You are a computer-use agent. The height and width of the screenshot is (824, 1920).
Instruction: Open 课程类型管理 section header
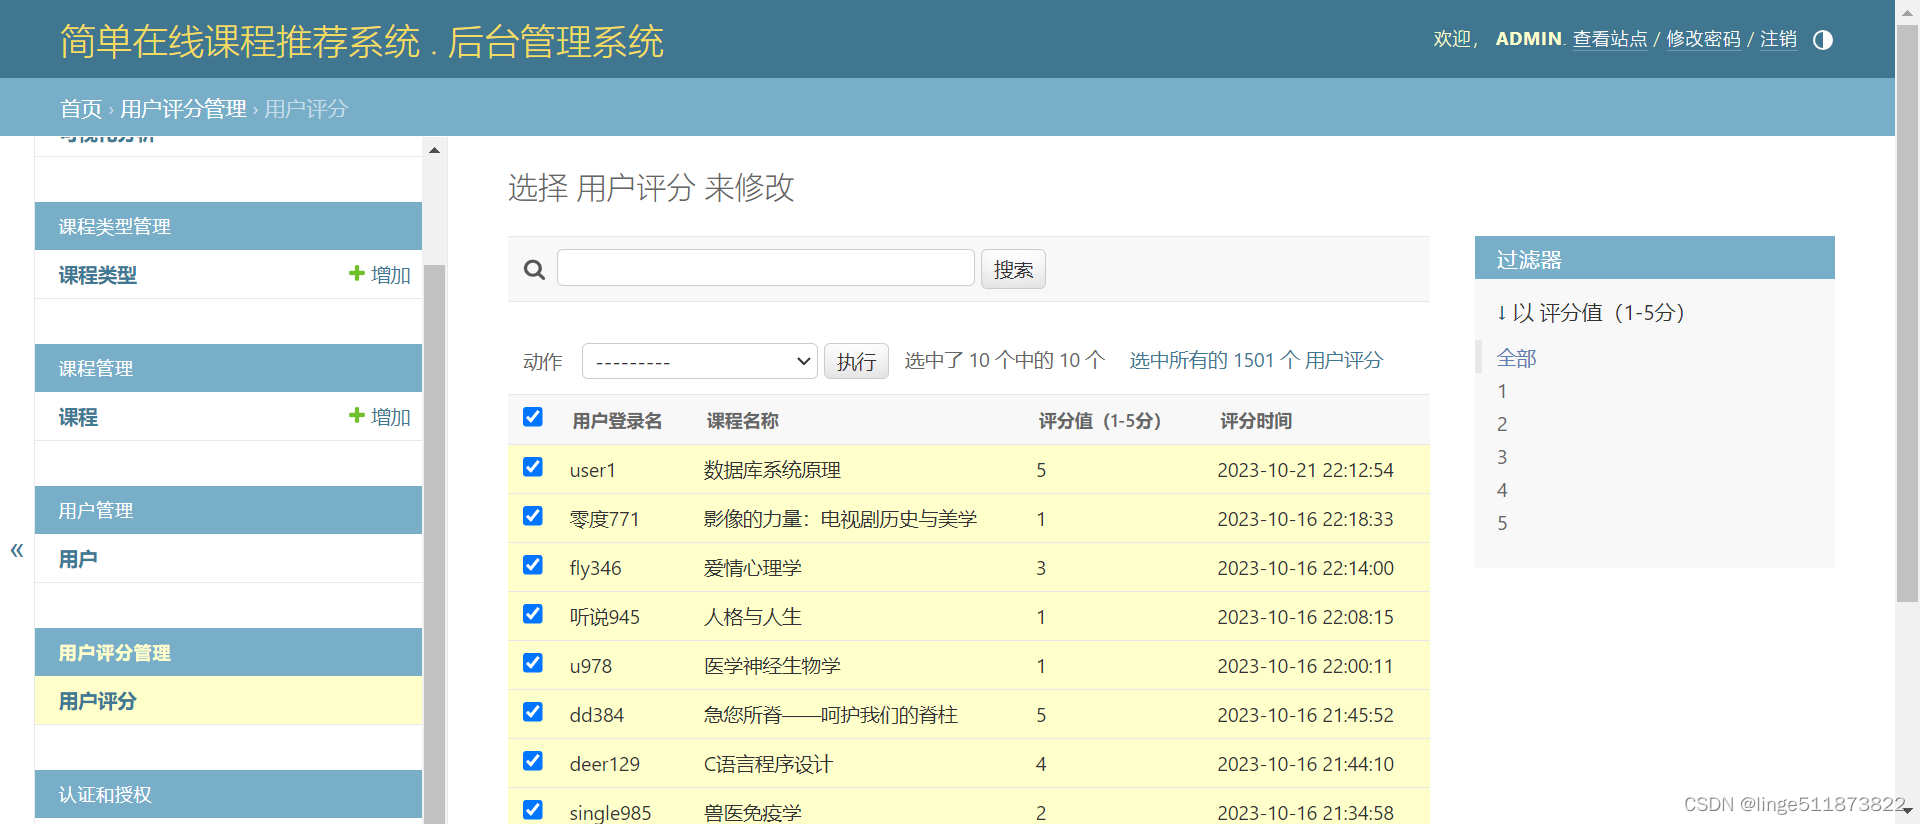pyautogui.click(x=114, y=227)
